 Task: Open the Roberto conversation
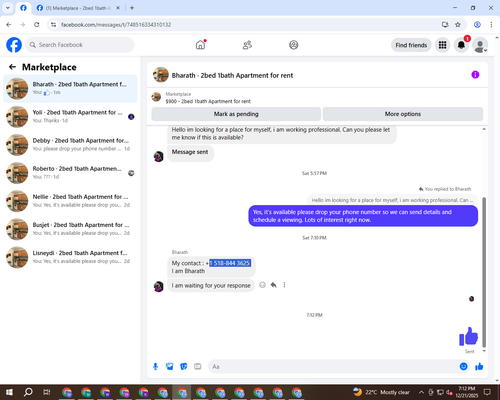pyautogui.click(x=70, y=173)
